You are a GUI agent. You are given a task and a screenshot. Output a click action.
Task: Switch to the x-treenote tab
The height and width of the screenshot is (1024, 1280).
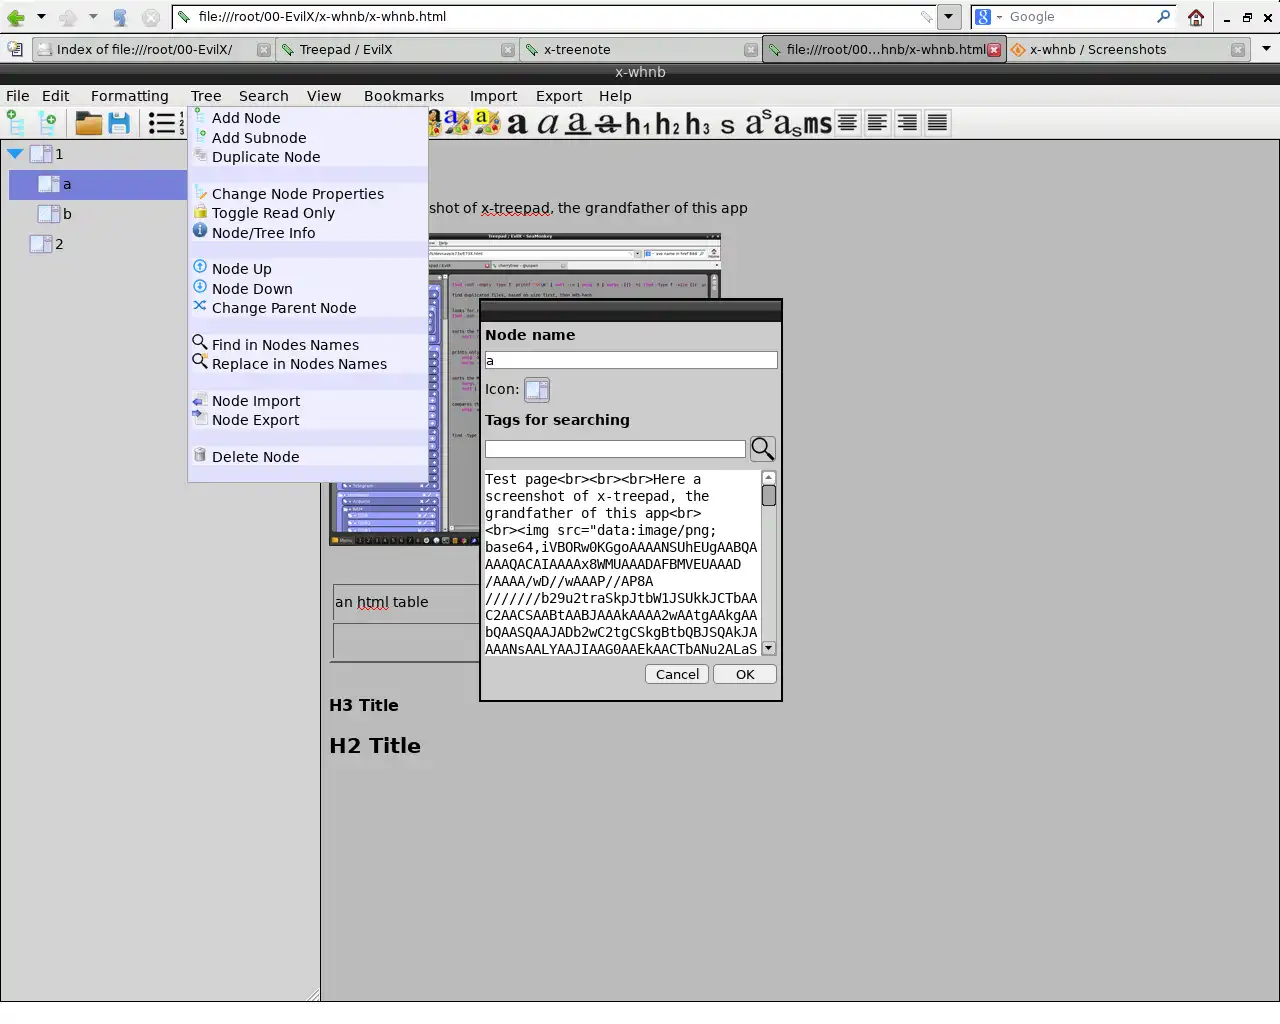click(x=640, y=49)
